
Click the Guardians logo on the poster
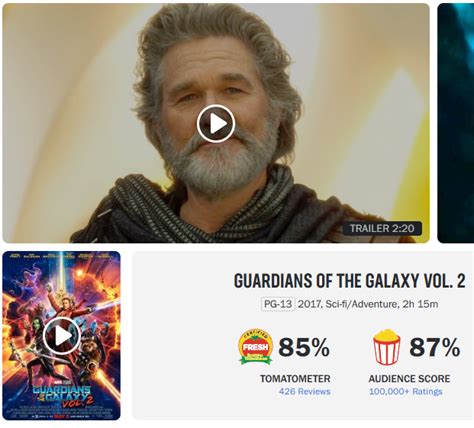coord(63,396)
